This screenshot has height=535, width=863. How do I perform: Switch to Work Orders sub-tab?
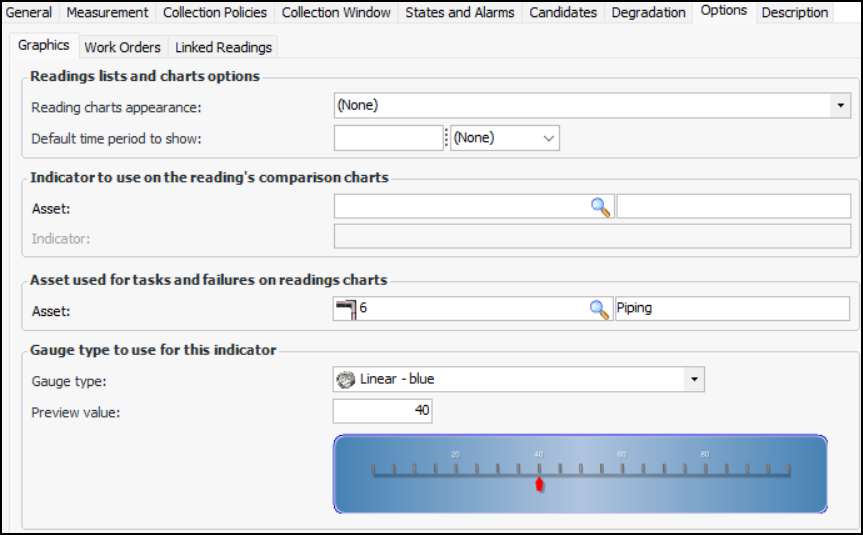click(x=122, y=47)
